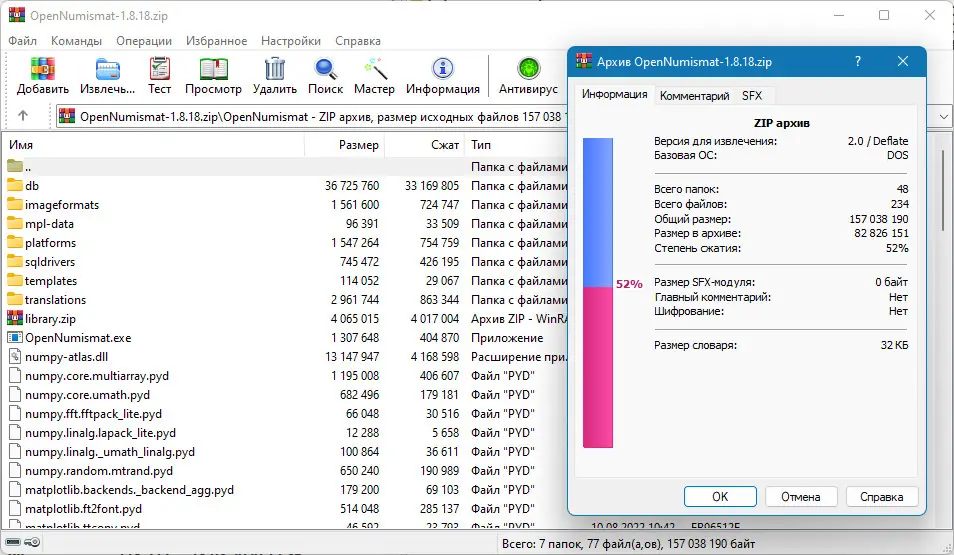Select the platforms folder icon
This screenshot has height=555, width=954.
15,242
